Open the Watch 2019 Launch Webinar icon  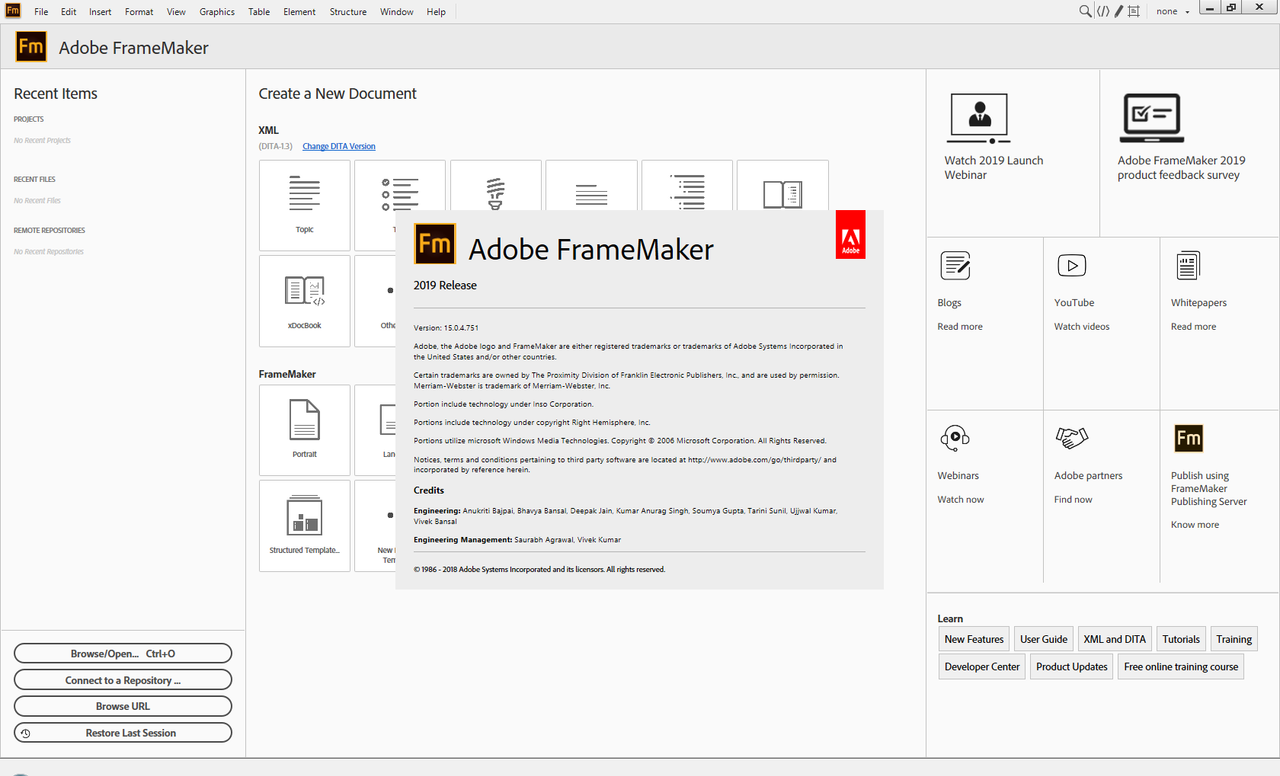[x=977, y=117]
